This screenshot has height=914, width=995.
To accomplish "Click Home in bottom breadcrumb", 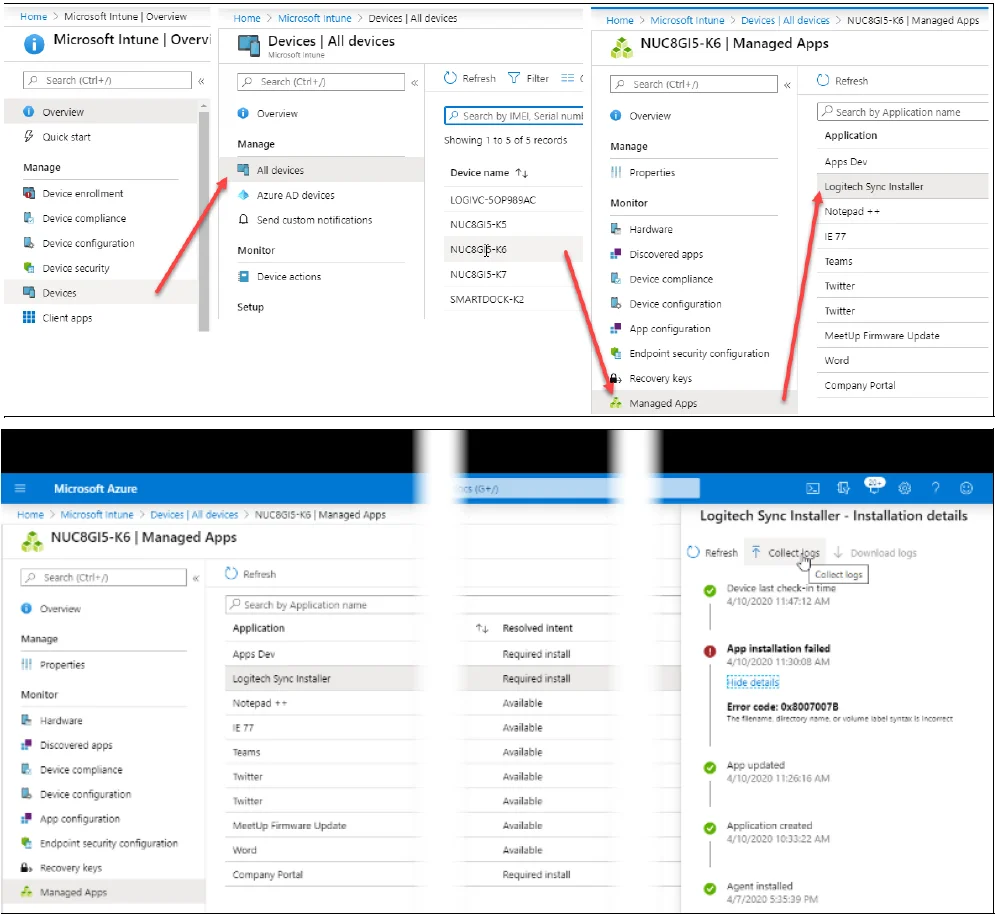I will (x=30, y=515).
